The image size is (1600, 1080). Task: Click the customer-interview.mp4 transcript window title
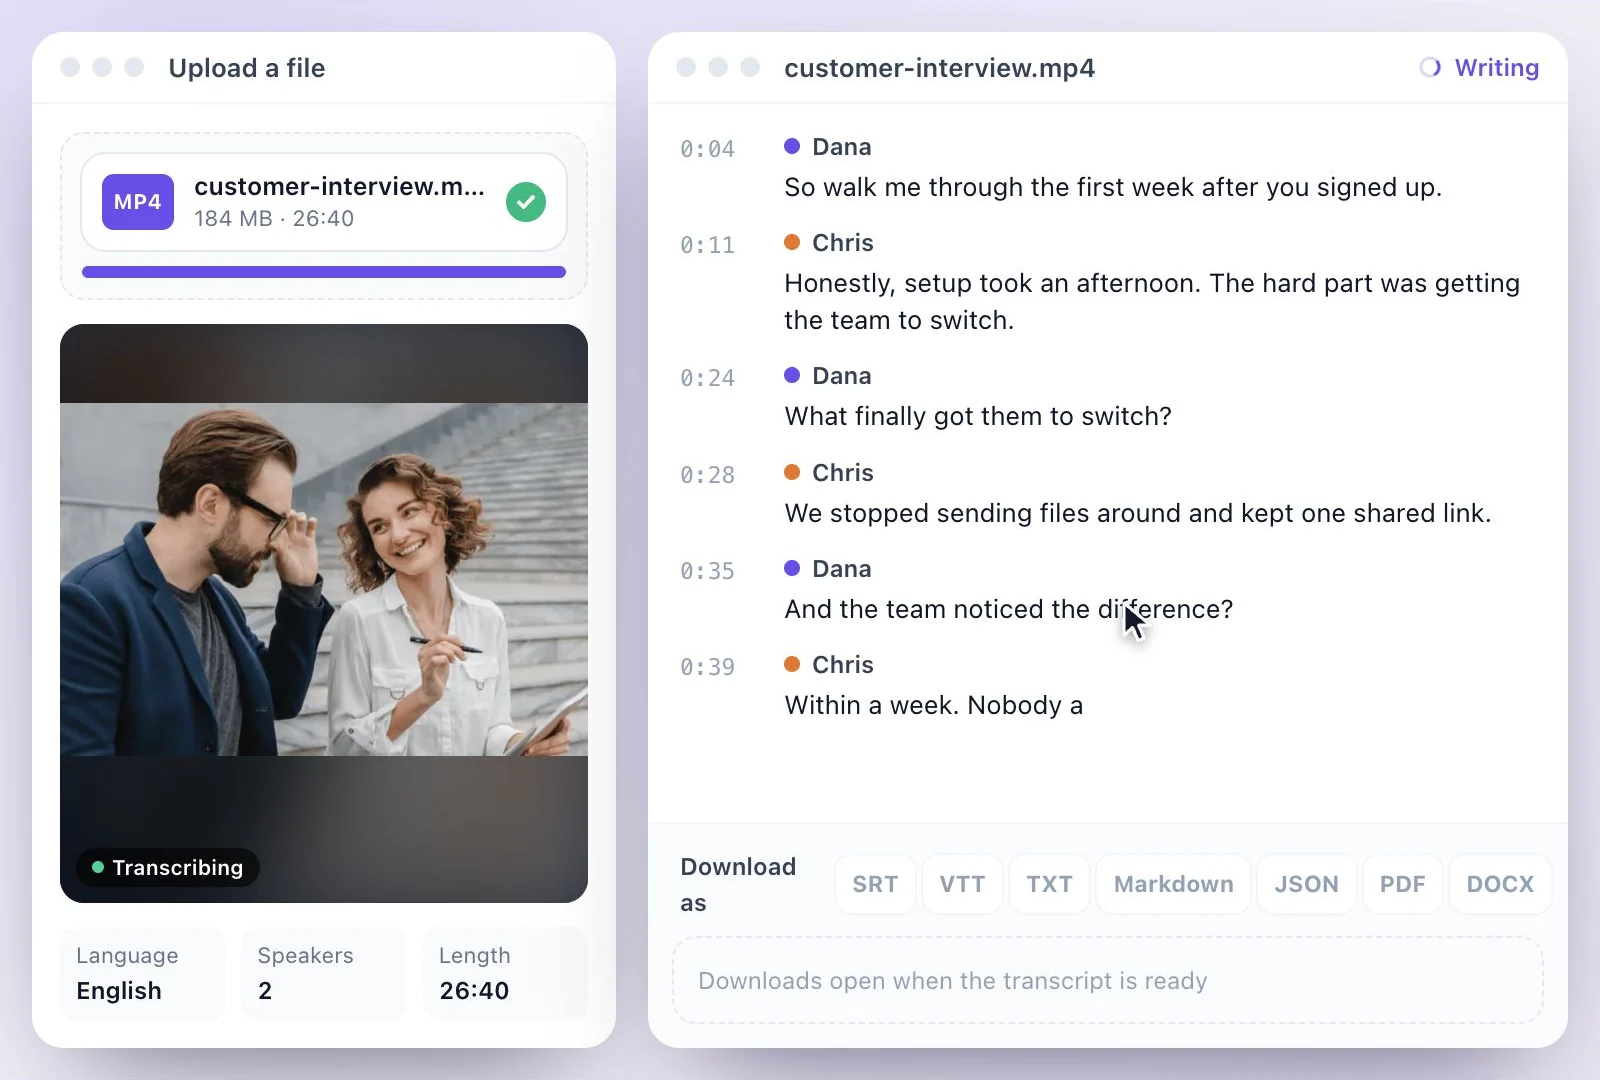[x=939, y=68]
